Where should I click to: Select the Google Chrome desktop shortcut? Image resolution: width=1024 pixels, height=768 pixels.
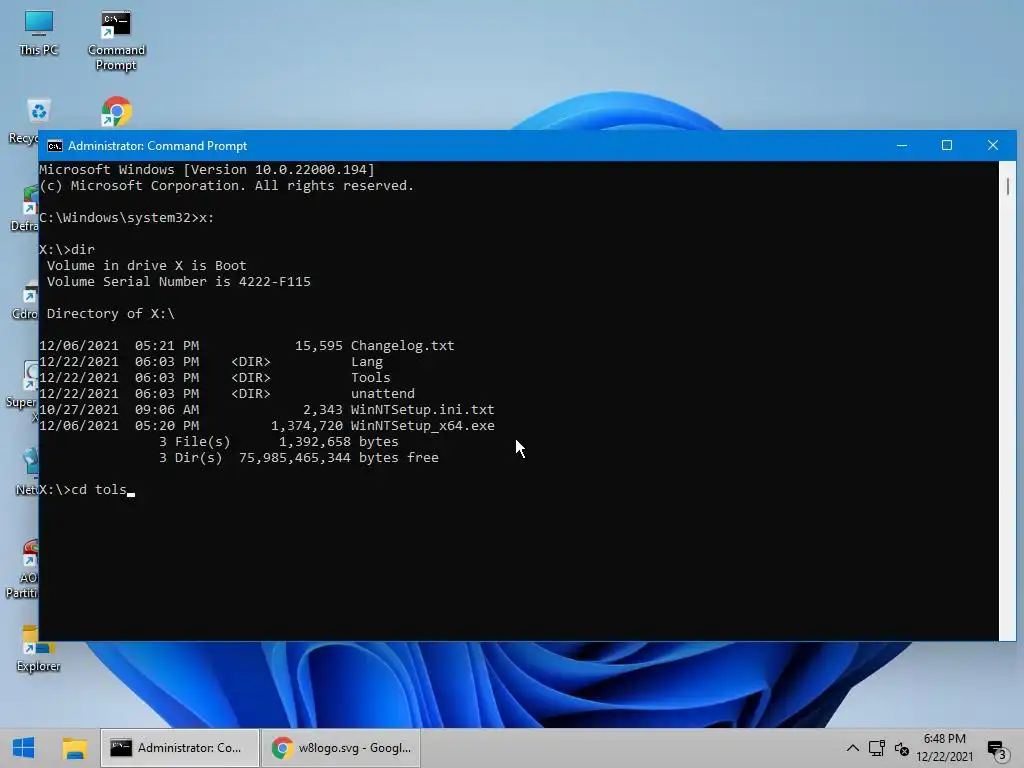click(116, 112)
